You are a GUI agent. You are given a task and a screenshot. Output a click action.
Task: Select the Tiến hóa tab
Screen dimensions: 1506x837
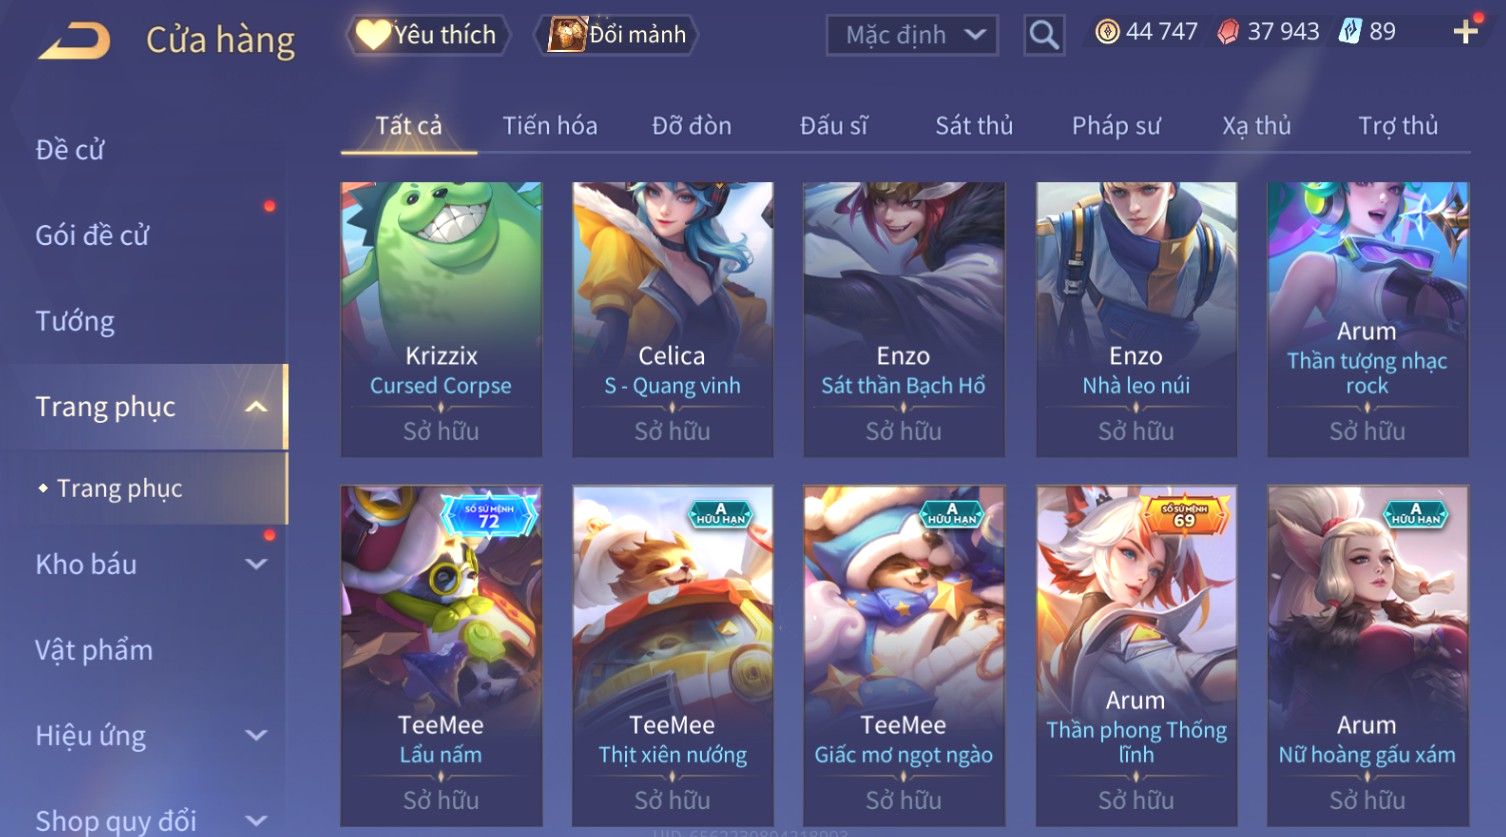click(x=549, y=126)
